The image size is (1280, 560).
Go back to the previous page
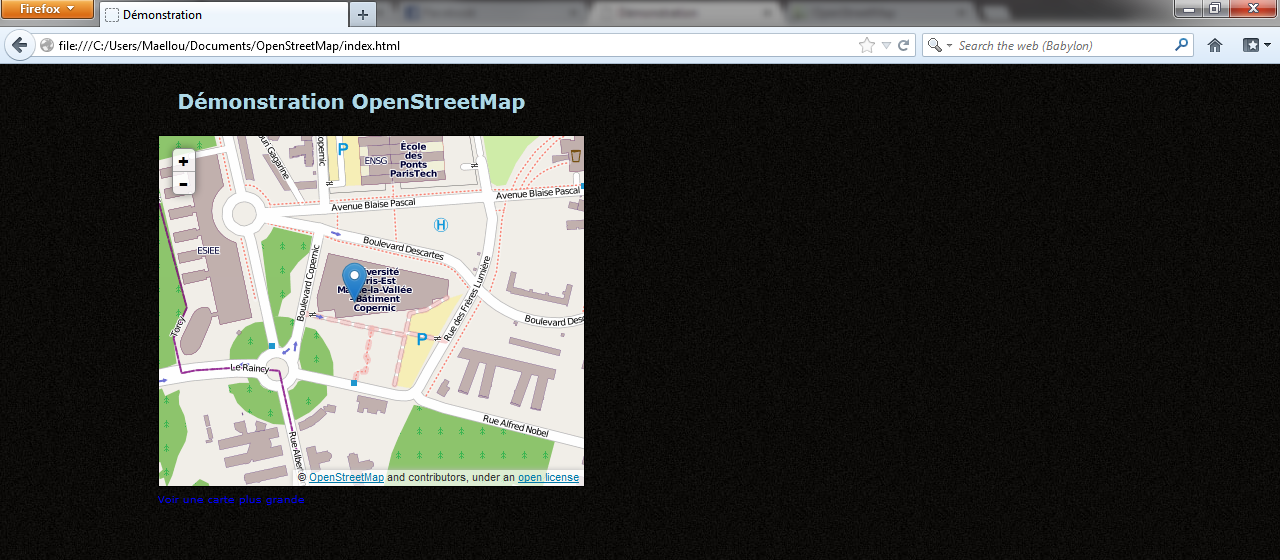(19, 45)
